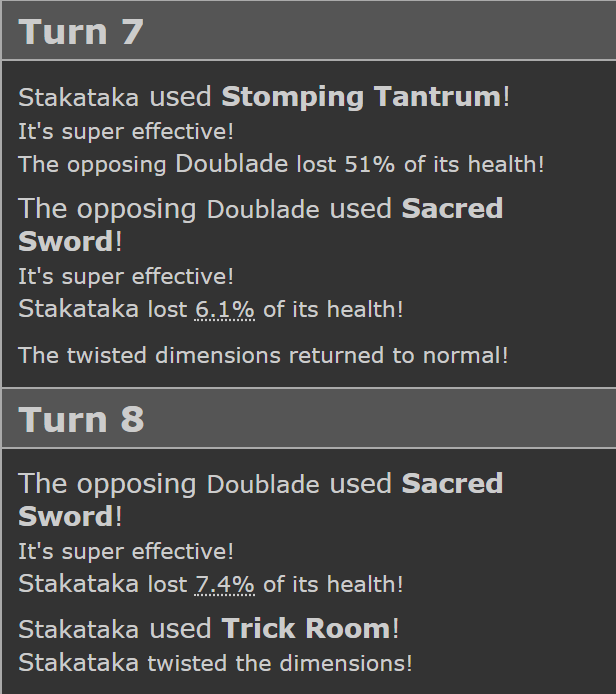Click 'Stakataka twisted the dimensions' message
Screen dimensions: 616x694
tap(216, 663)
